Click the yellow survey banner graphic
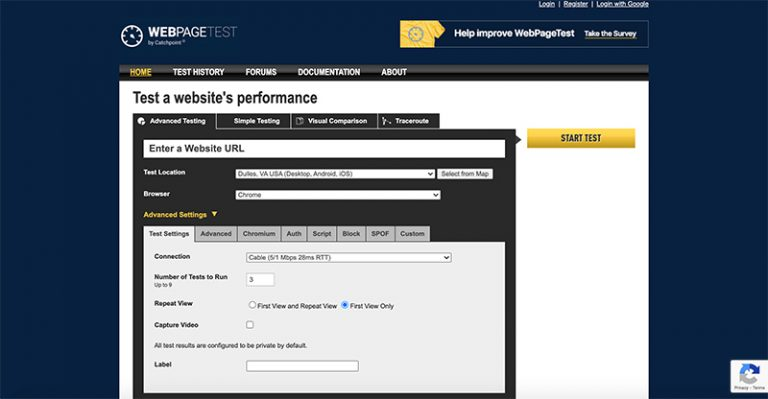The height and width of the screenshot is (399, 768). (422, 34)
